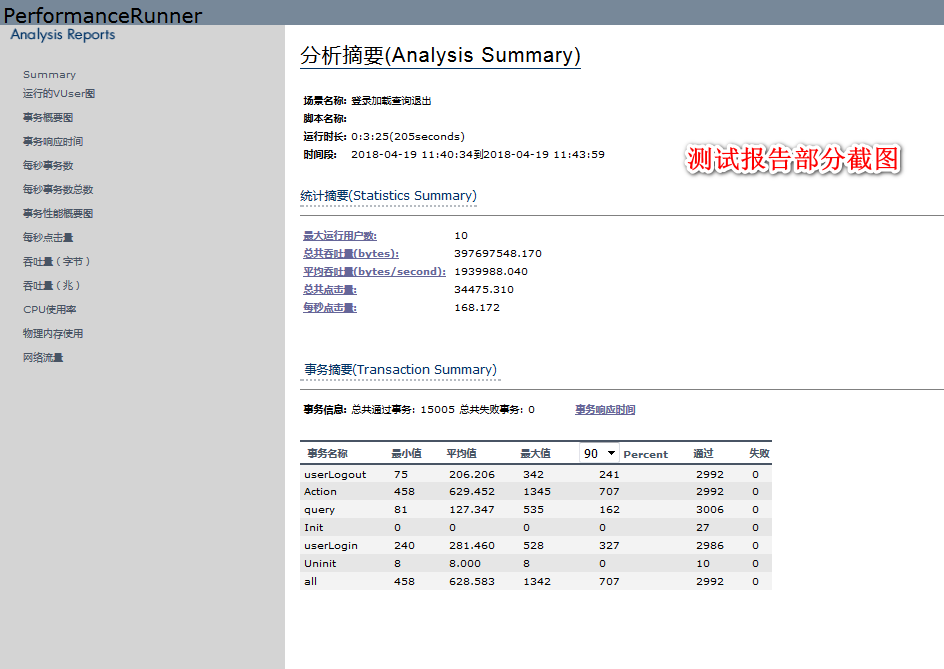
Task: View the 吞吐量（字节）report
Action: click(58, 262)
